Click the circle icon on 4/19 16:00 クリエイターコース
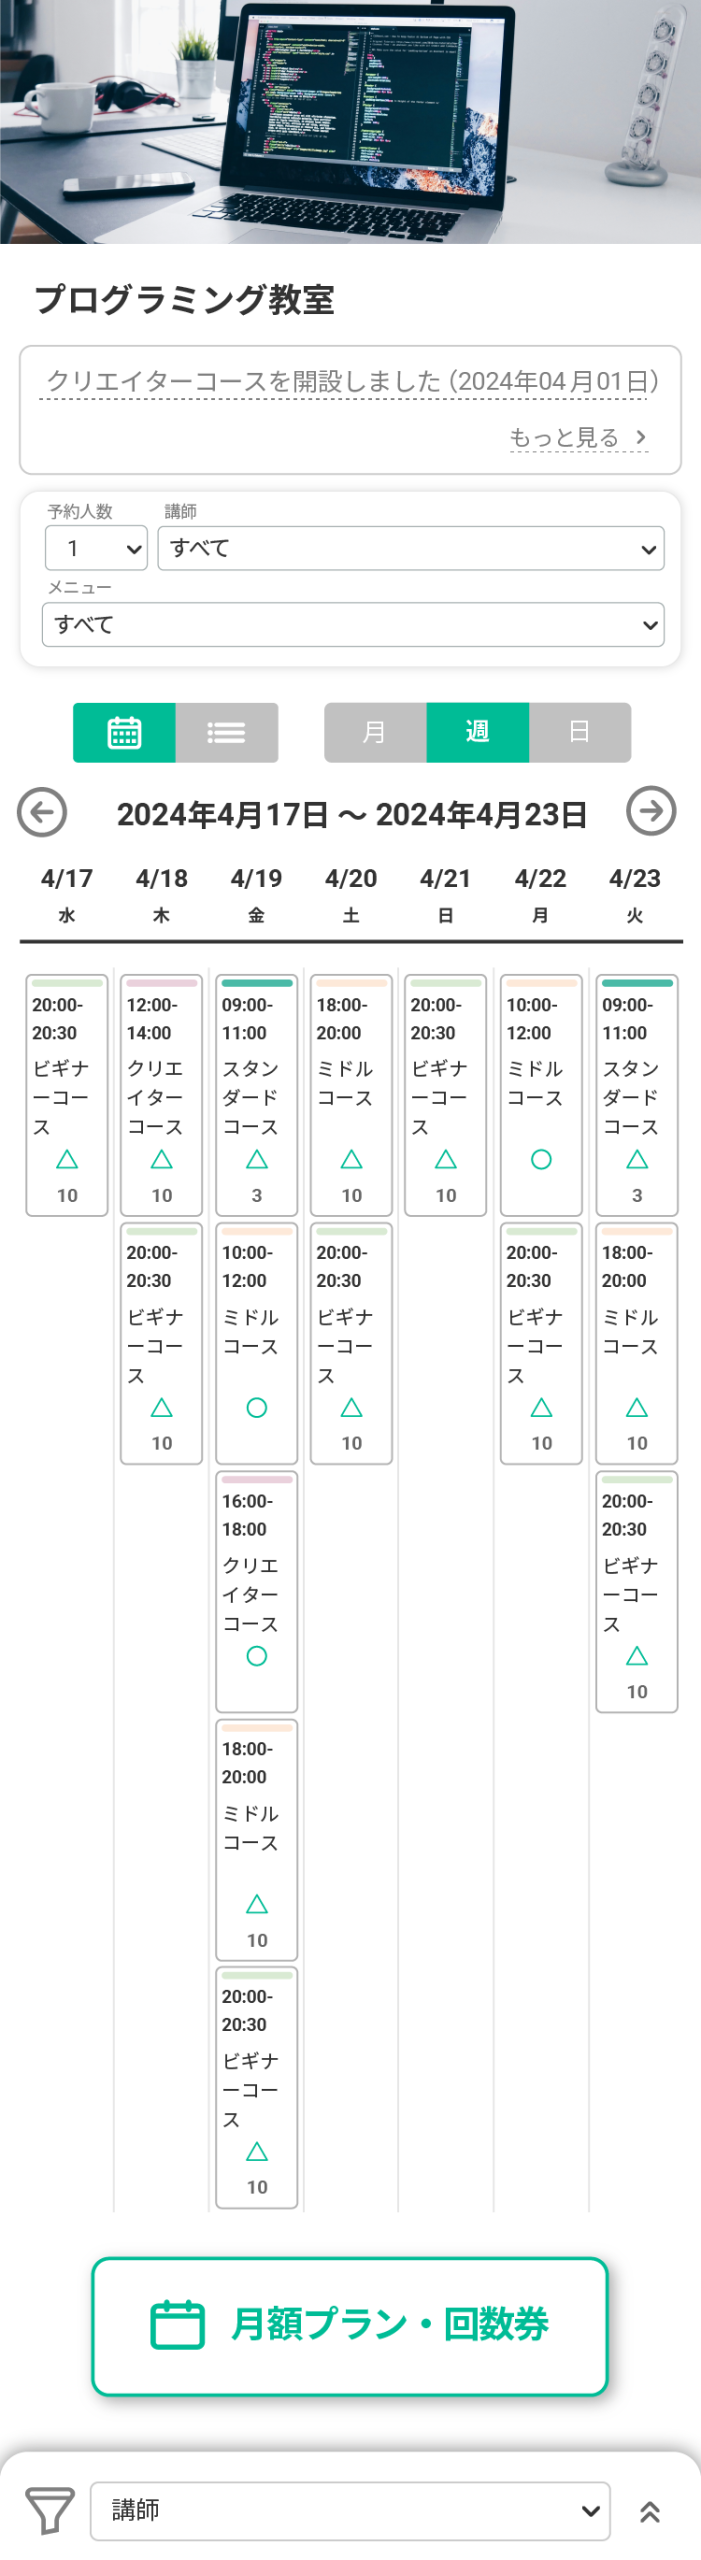The image size is (701, 2560). click(257, 1656)
